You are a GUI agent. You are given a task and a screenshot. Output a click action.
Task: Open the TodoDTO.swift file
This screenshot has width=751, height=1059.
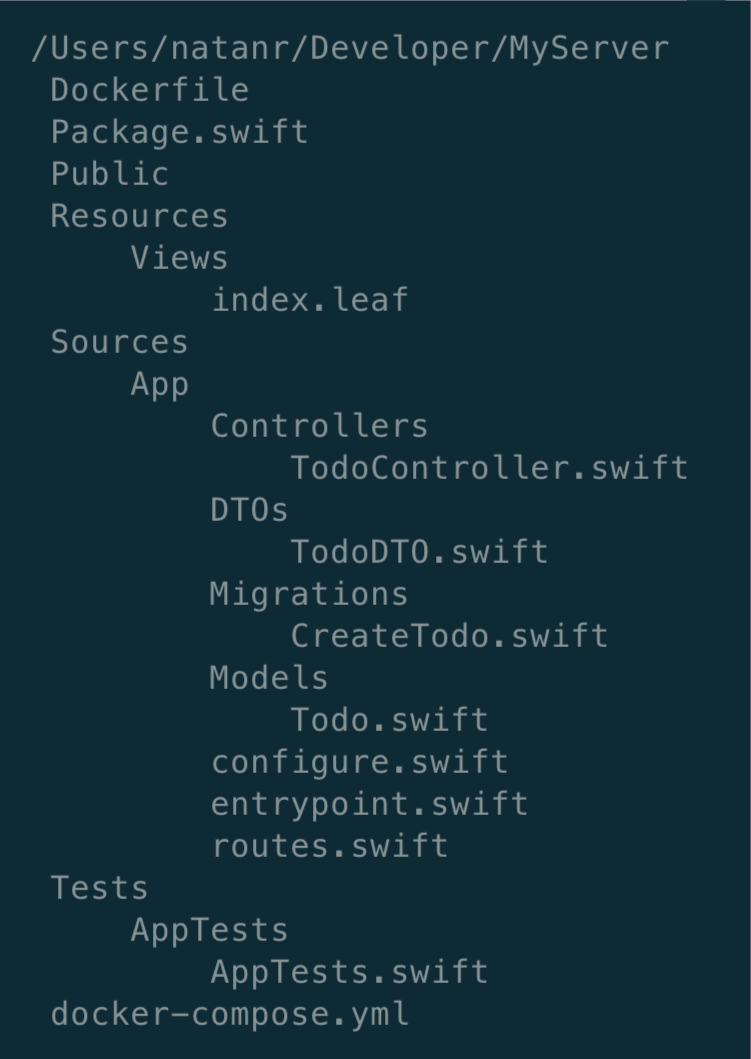click(x=419, y=552)
